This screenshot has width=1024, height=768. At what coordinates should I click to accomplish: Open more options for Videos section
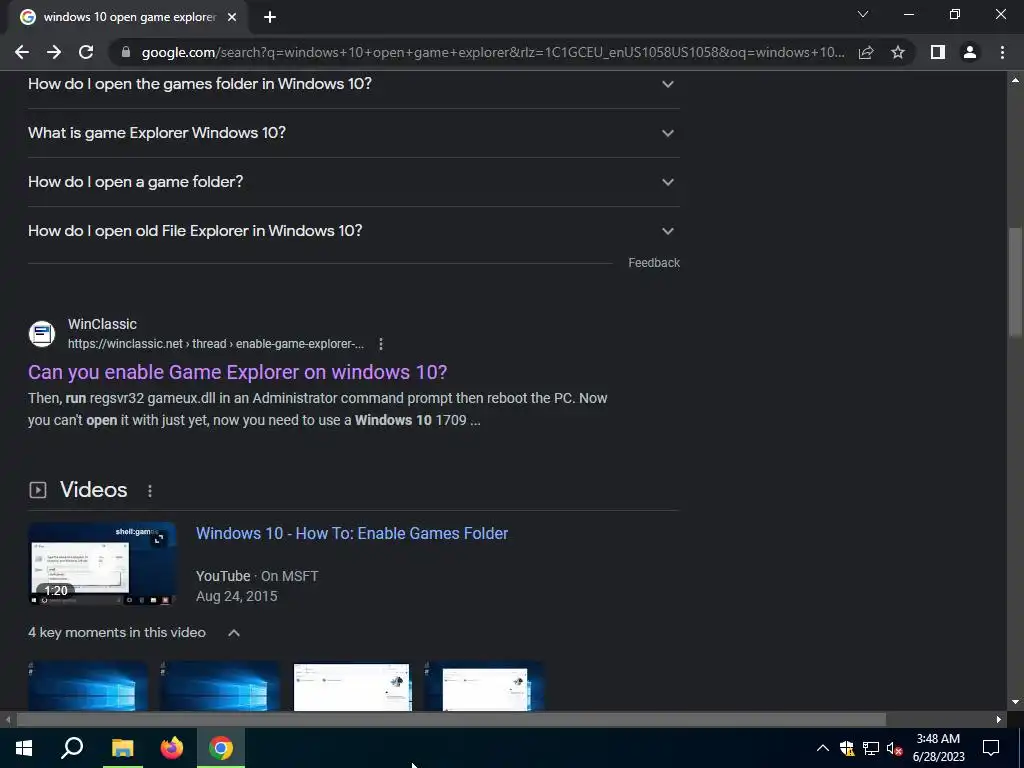(150, 490)
